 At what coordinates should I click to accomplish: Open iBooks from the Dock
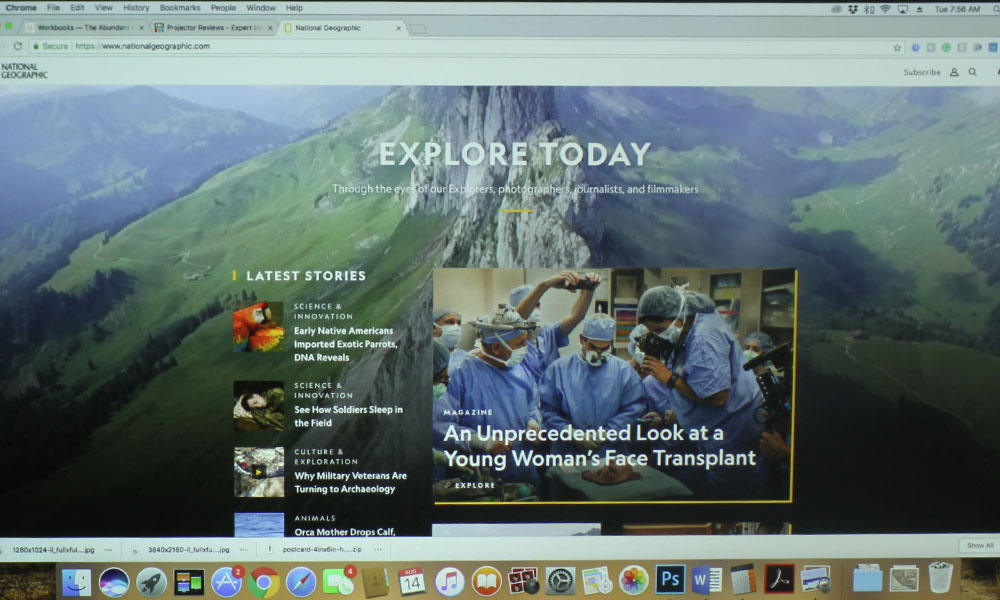point(487,582)
